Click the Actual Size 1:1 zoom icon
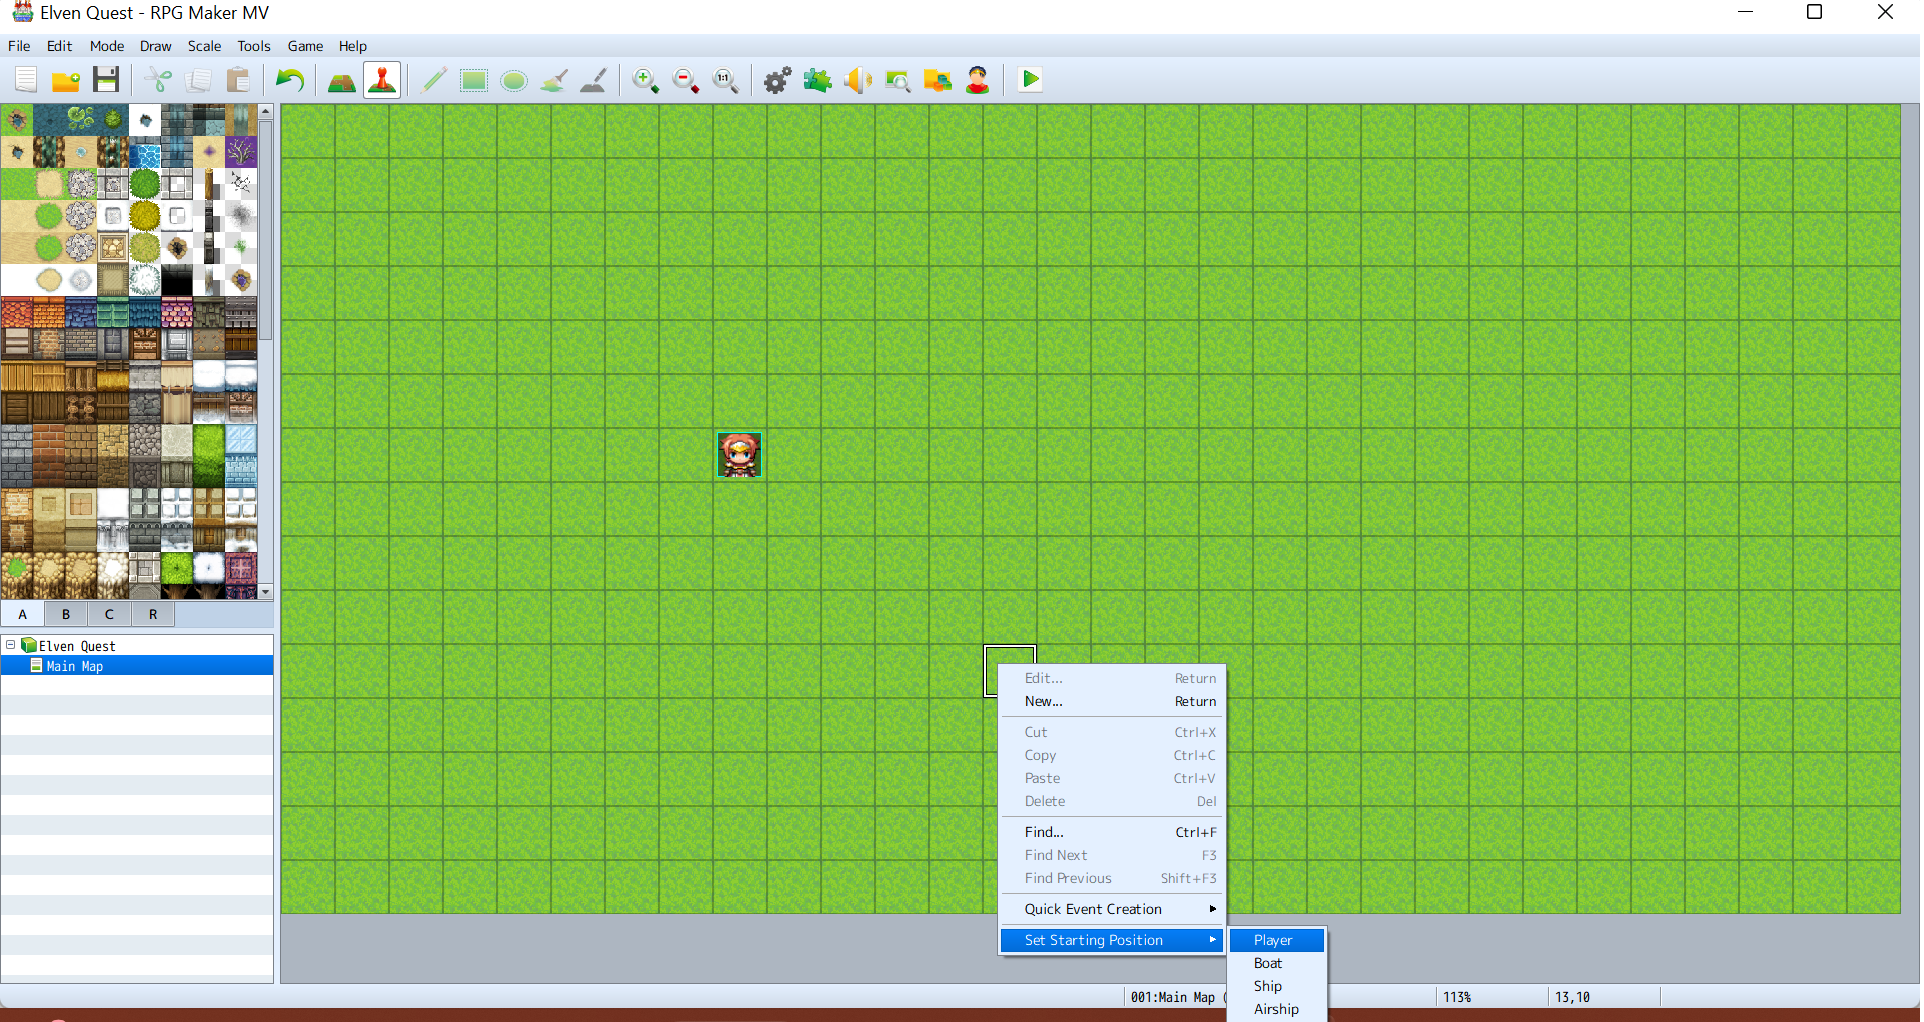 pos(726,80)
